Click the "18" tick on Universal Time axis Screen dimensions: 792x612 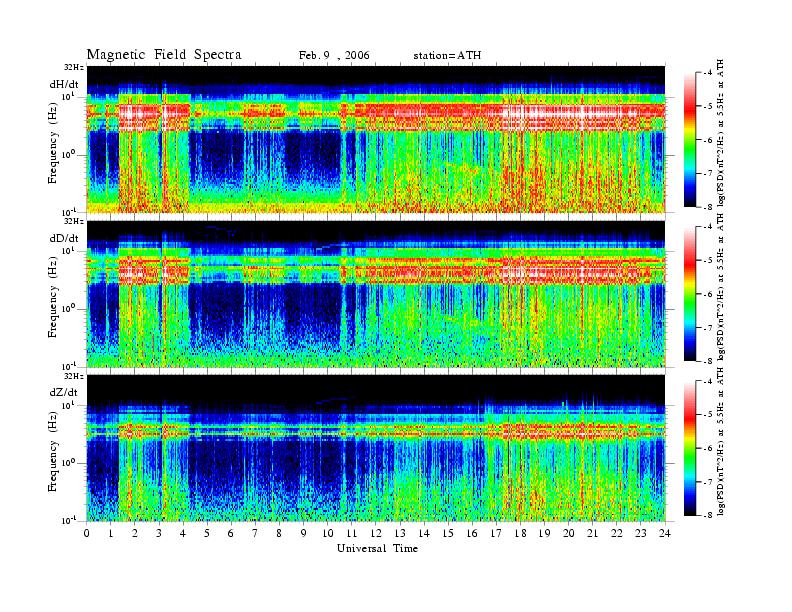[520, 533]
